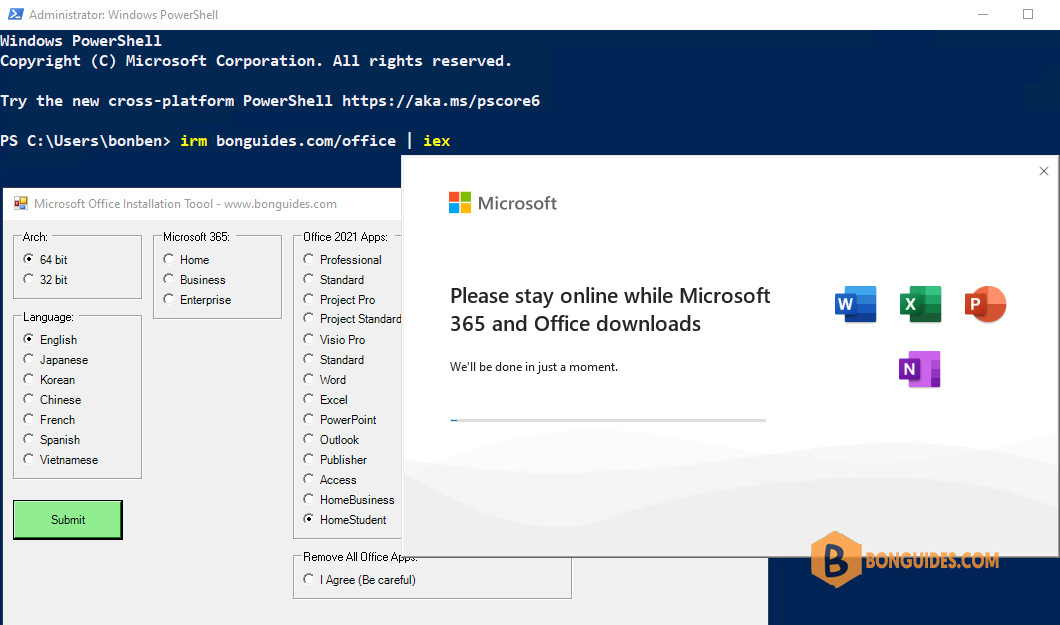The height and width of the screenshot is (625, 1060).
Task: Click the download progress bar
Action: point(608,420)
